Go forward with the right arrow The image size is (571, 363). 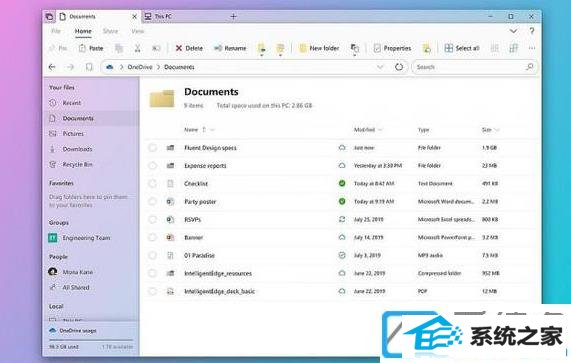[x=70, y=67]
